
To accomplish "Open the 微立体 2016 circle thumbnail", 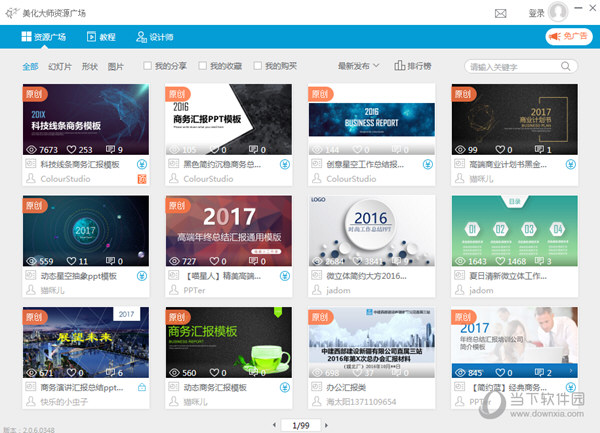I will 372,231.
